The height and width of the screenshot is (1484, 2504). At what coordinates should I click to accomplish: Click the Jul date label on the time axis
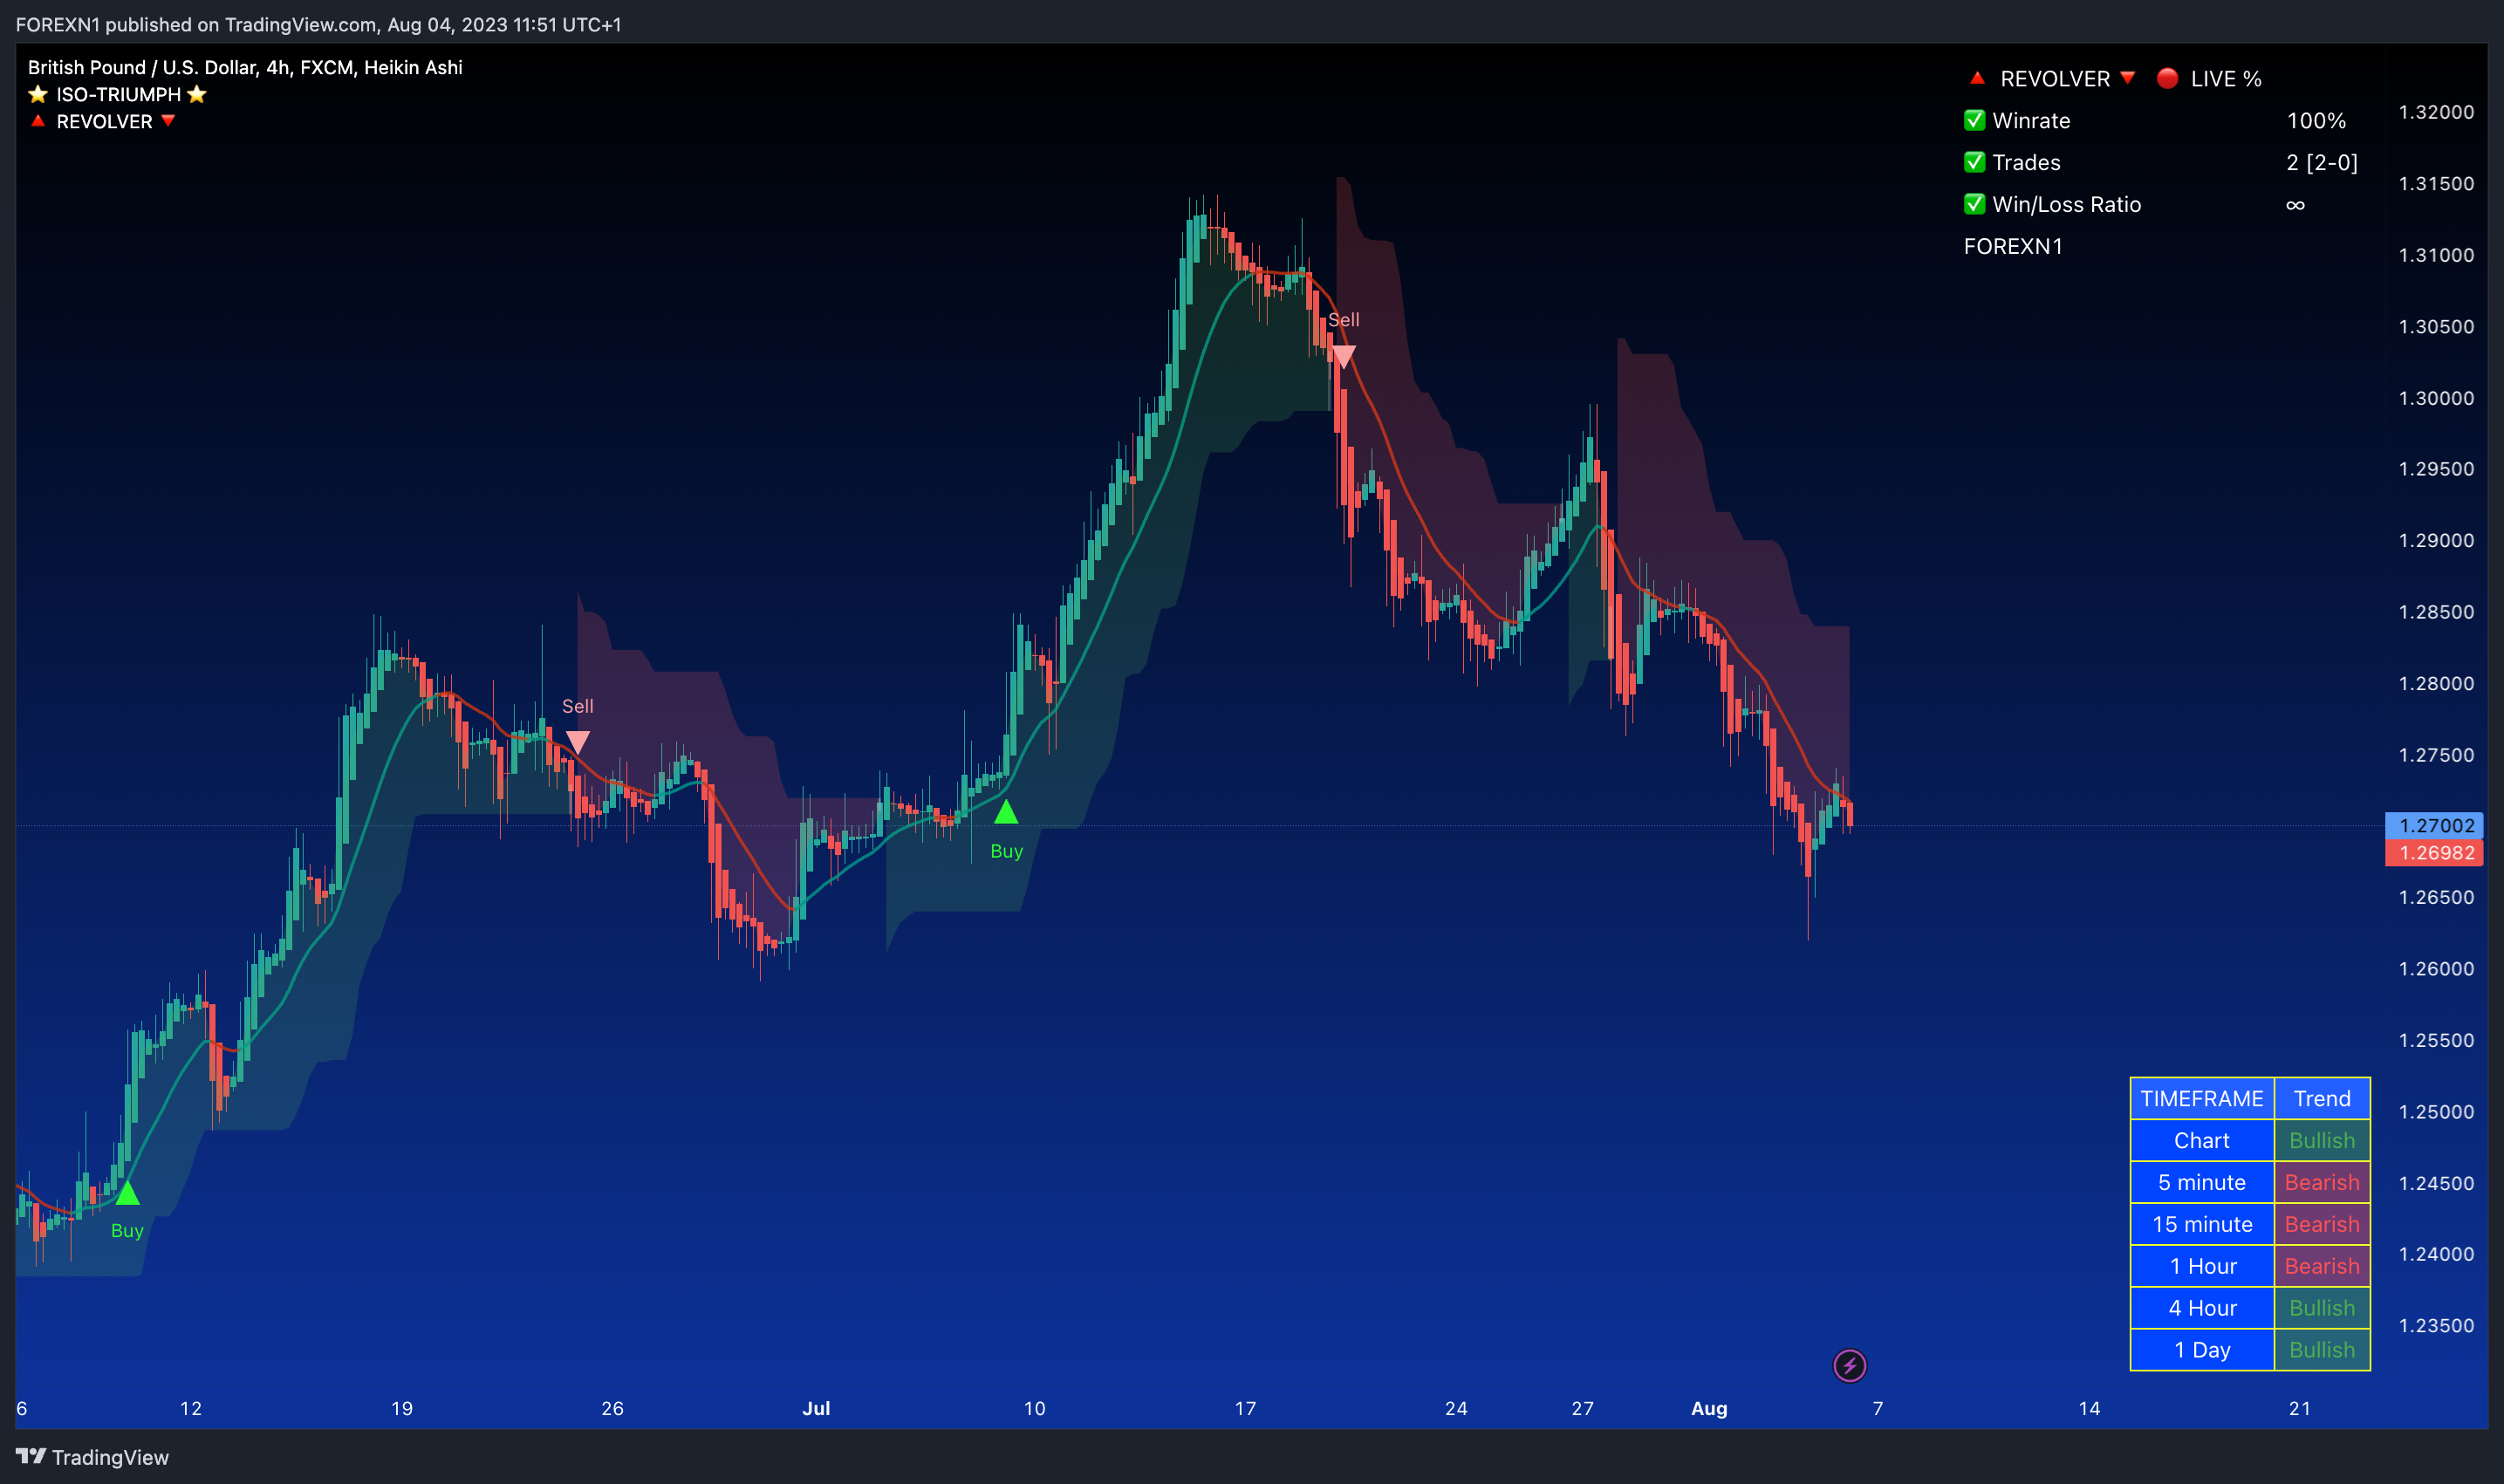tap(816, 1408)
